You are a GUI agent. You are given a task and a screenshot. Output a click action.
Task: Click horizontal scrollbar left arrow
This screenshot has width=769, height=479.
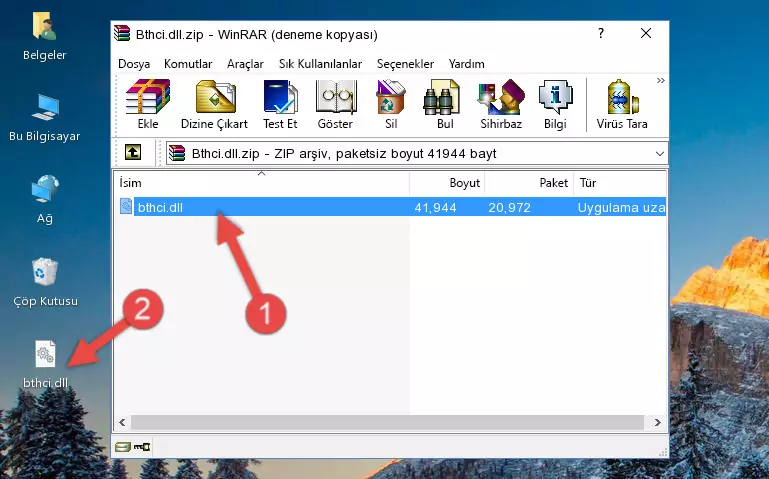click(122, 422)
